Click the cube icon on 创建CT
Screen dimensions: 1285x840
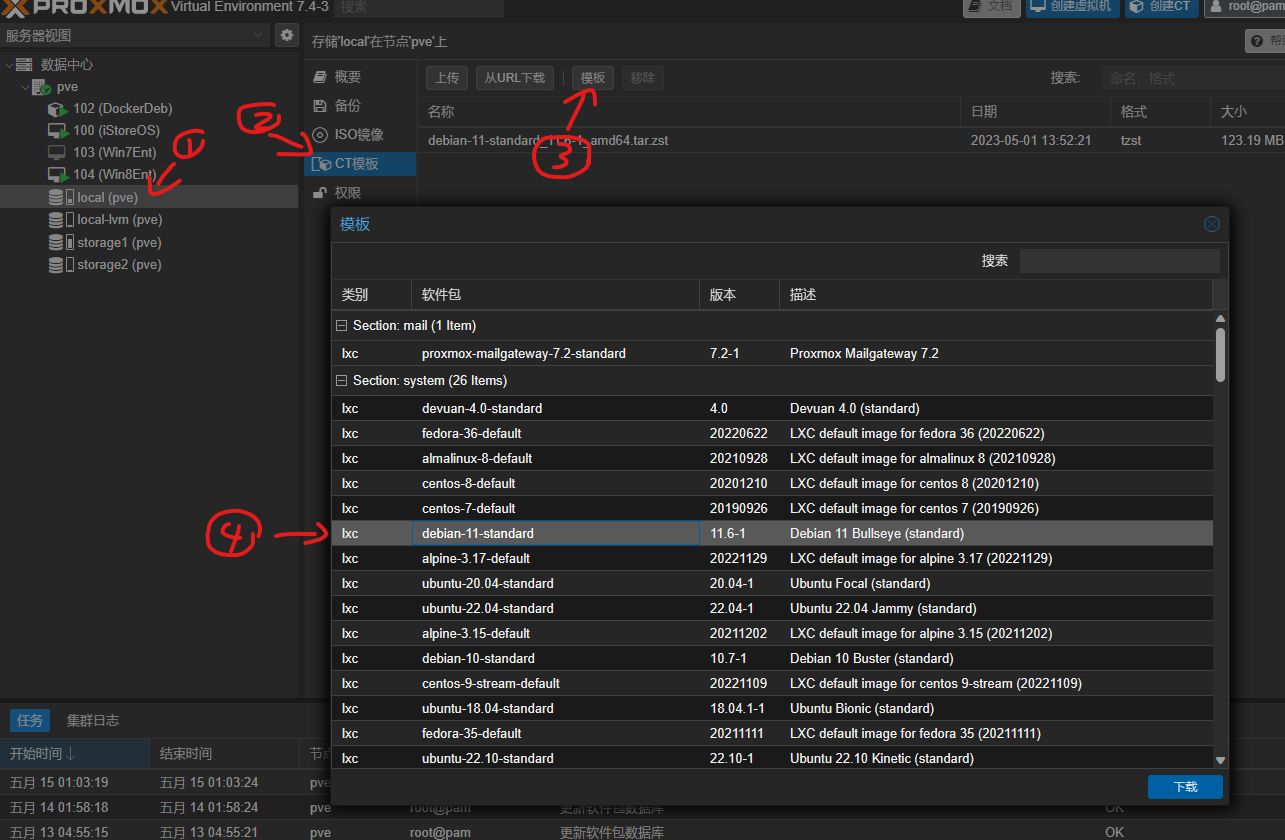point(1136,6)
